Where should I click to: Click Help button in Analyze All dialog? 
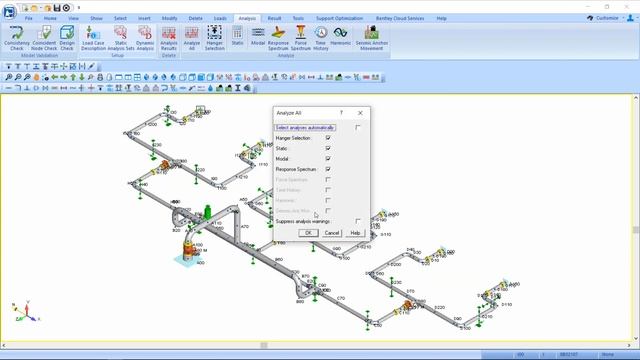355,233
